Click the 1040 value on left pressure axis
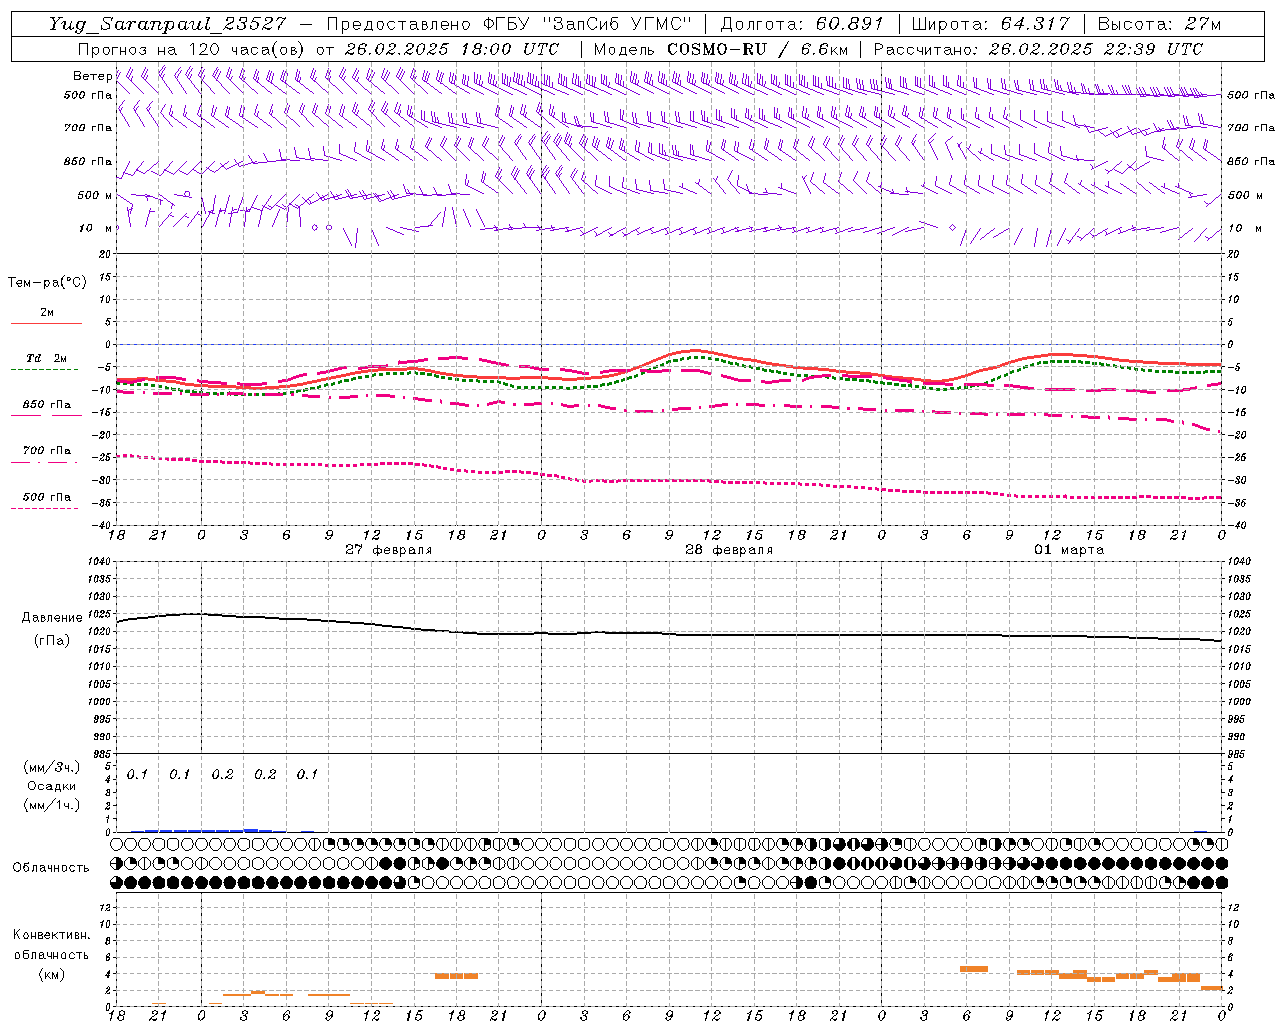Viewport: 1280px width, 1024px height. click(x=98, y=562)
